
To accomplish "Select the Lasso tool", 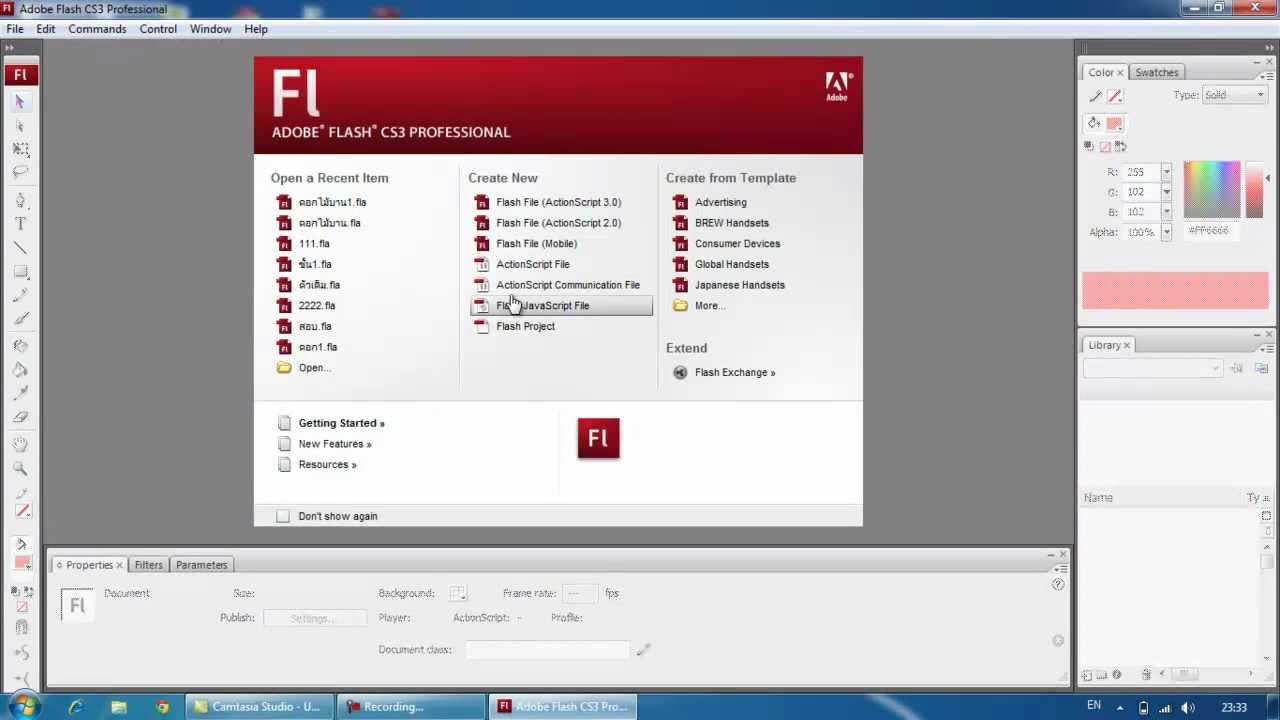I will pyautogui.click(x=20, y=172).
